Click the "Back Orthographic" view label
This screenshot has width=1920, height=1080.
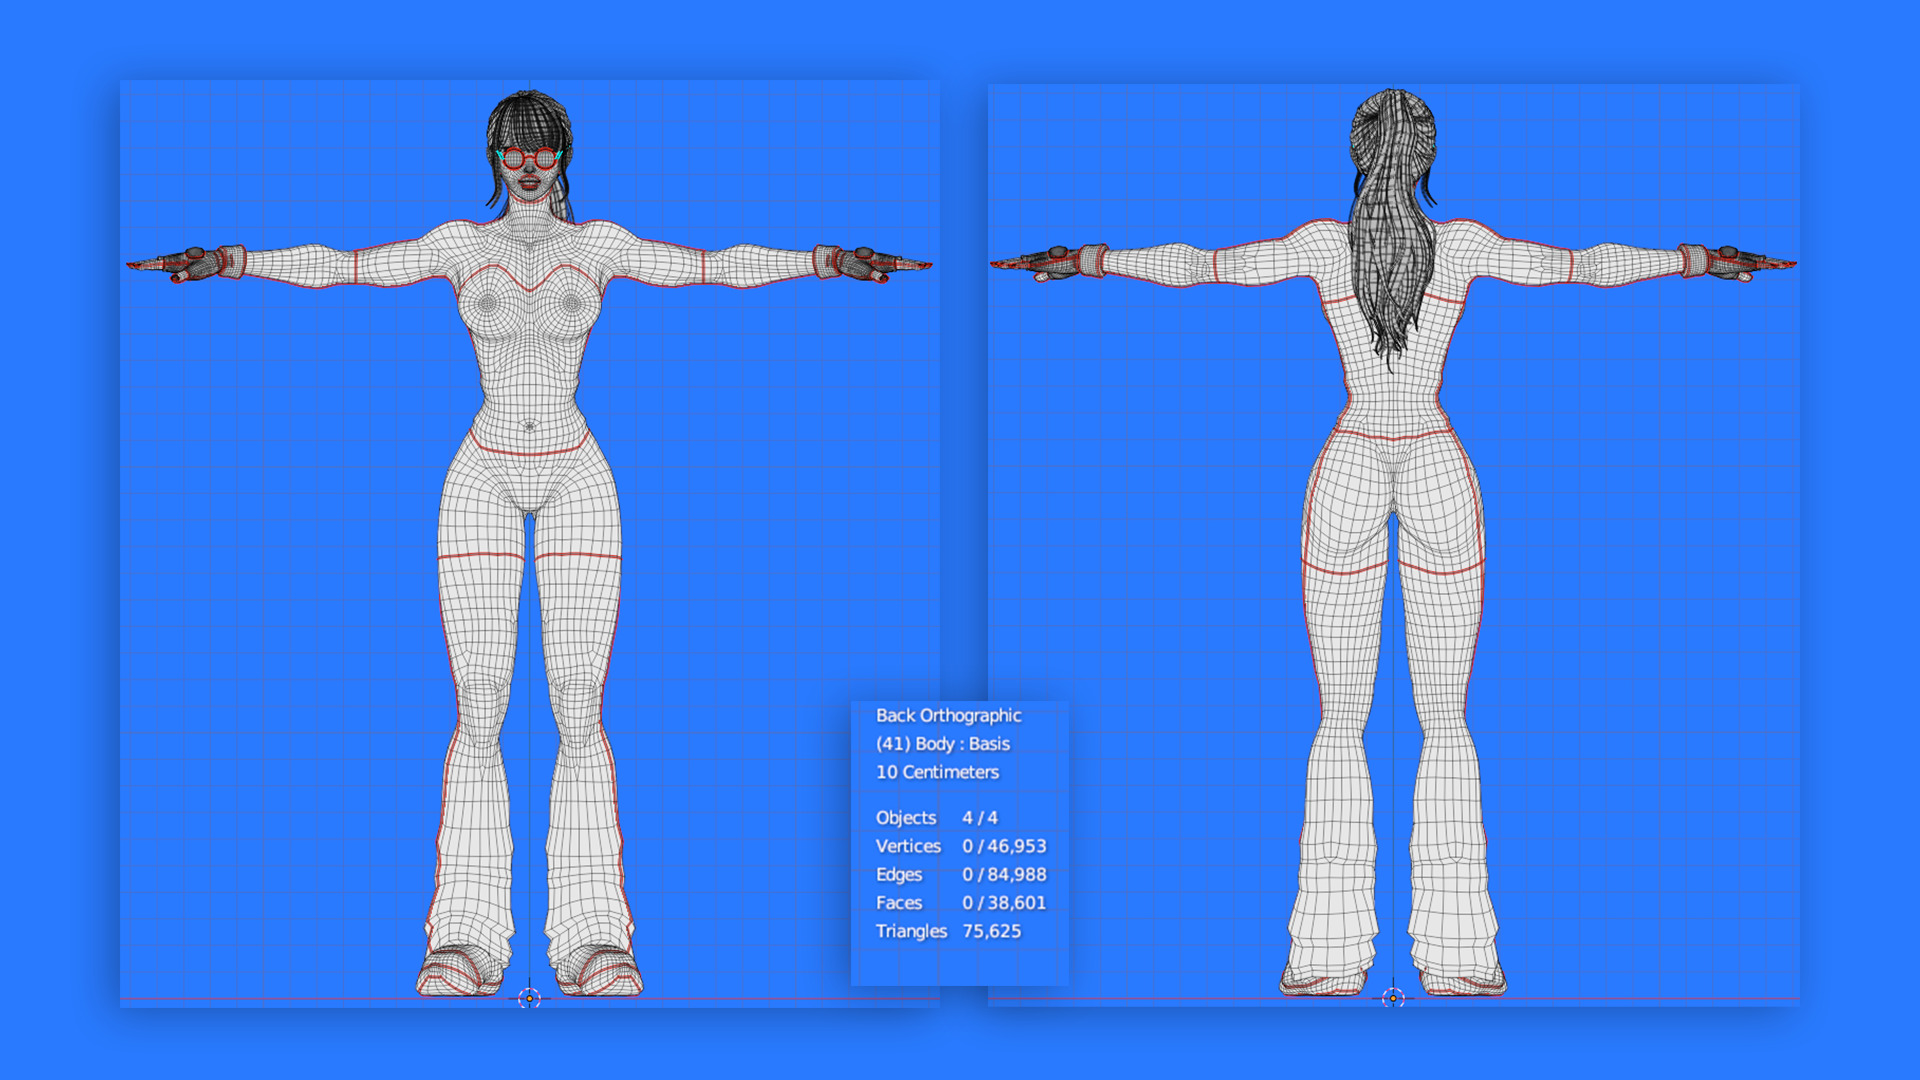pyautogui.click(x=948, y=716)
